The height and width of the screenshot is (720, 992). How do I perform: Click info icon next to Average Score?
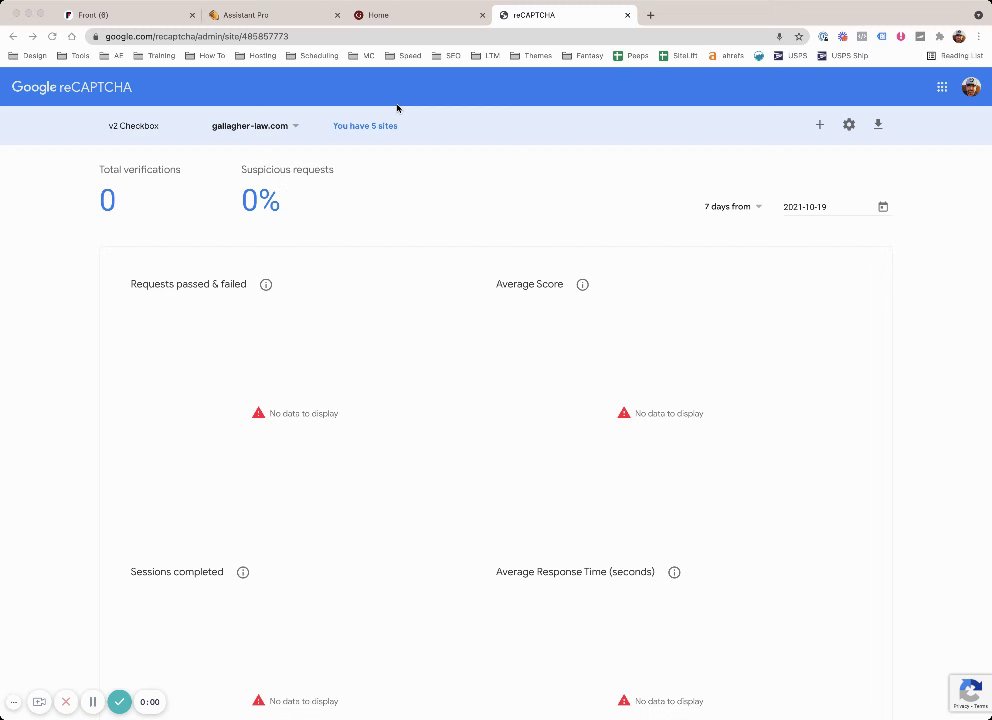click(x=583, y=285)
